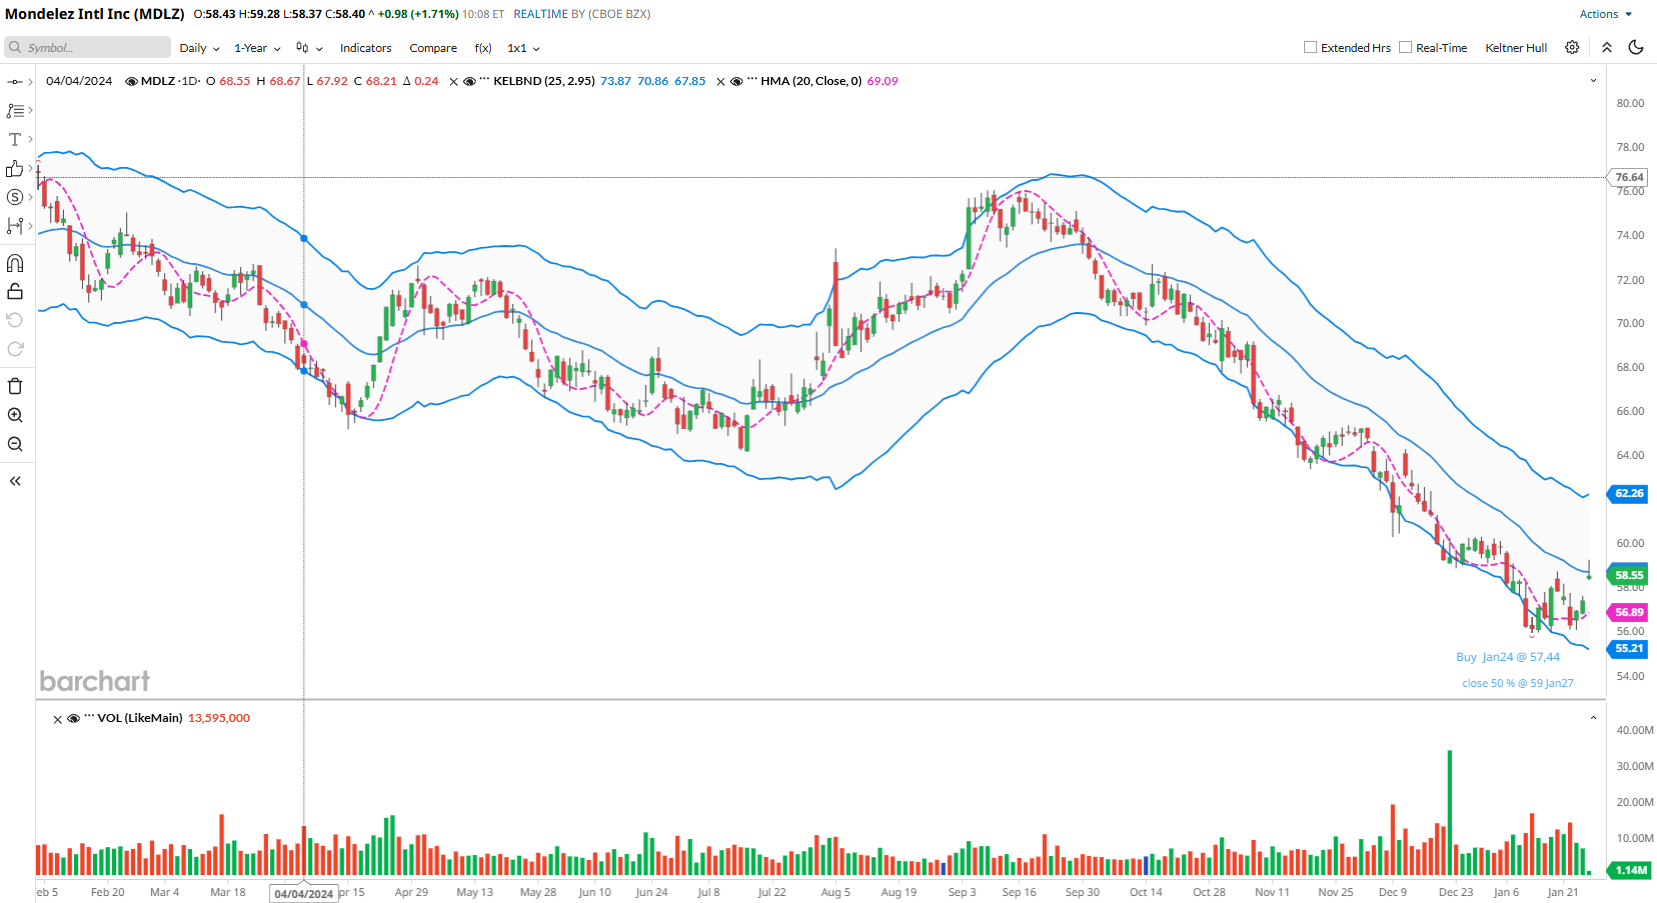Expand the 1-Year period dropdown

(x=257, y=48)
